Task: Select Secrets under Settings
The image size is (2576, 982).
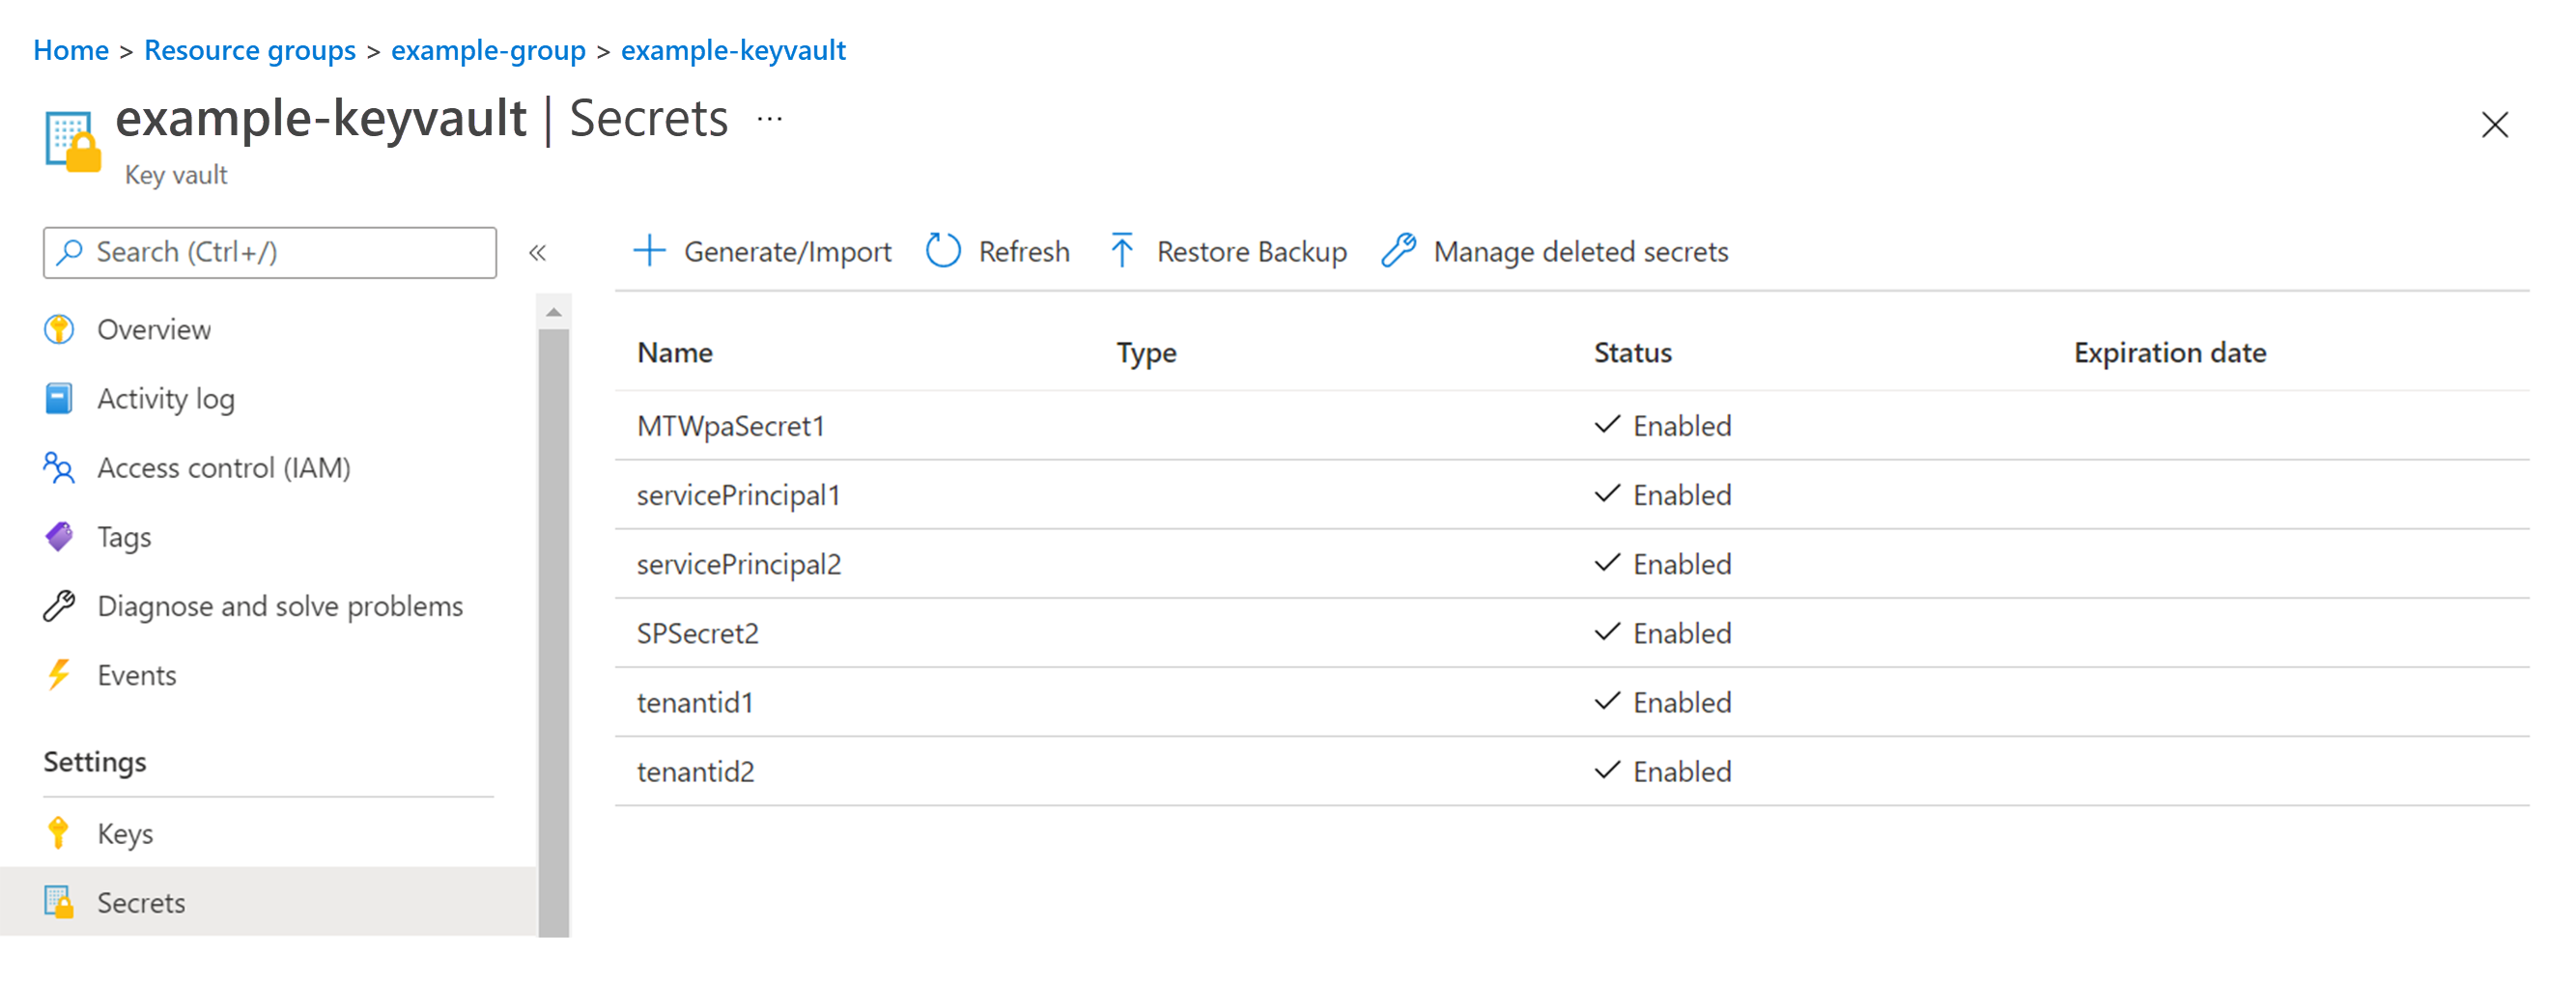Action: coord(268,901)
